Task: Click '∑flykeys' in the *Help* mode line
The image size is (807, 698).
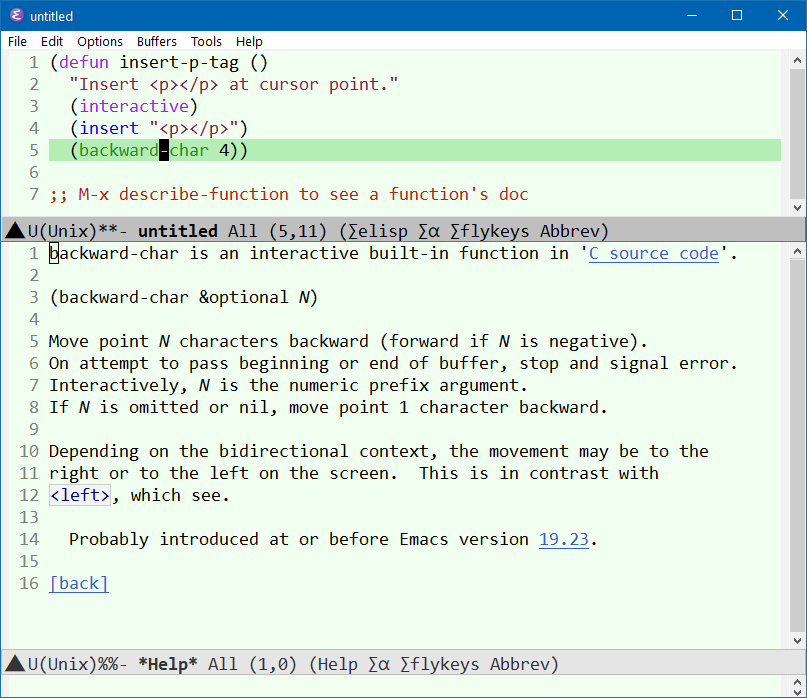Action: click(440, 664)
